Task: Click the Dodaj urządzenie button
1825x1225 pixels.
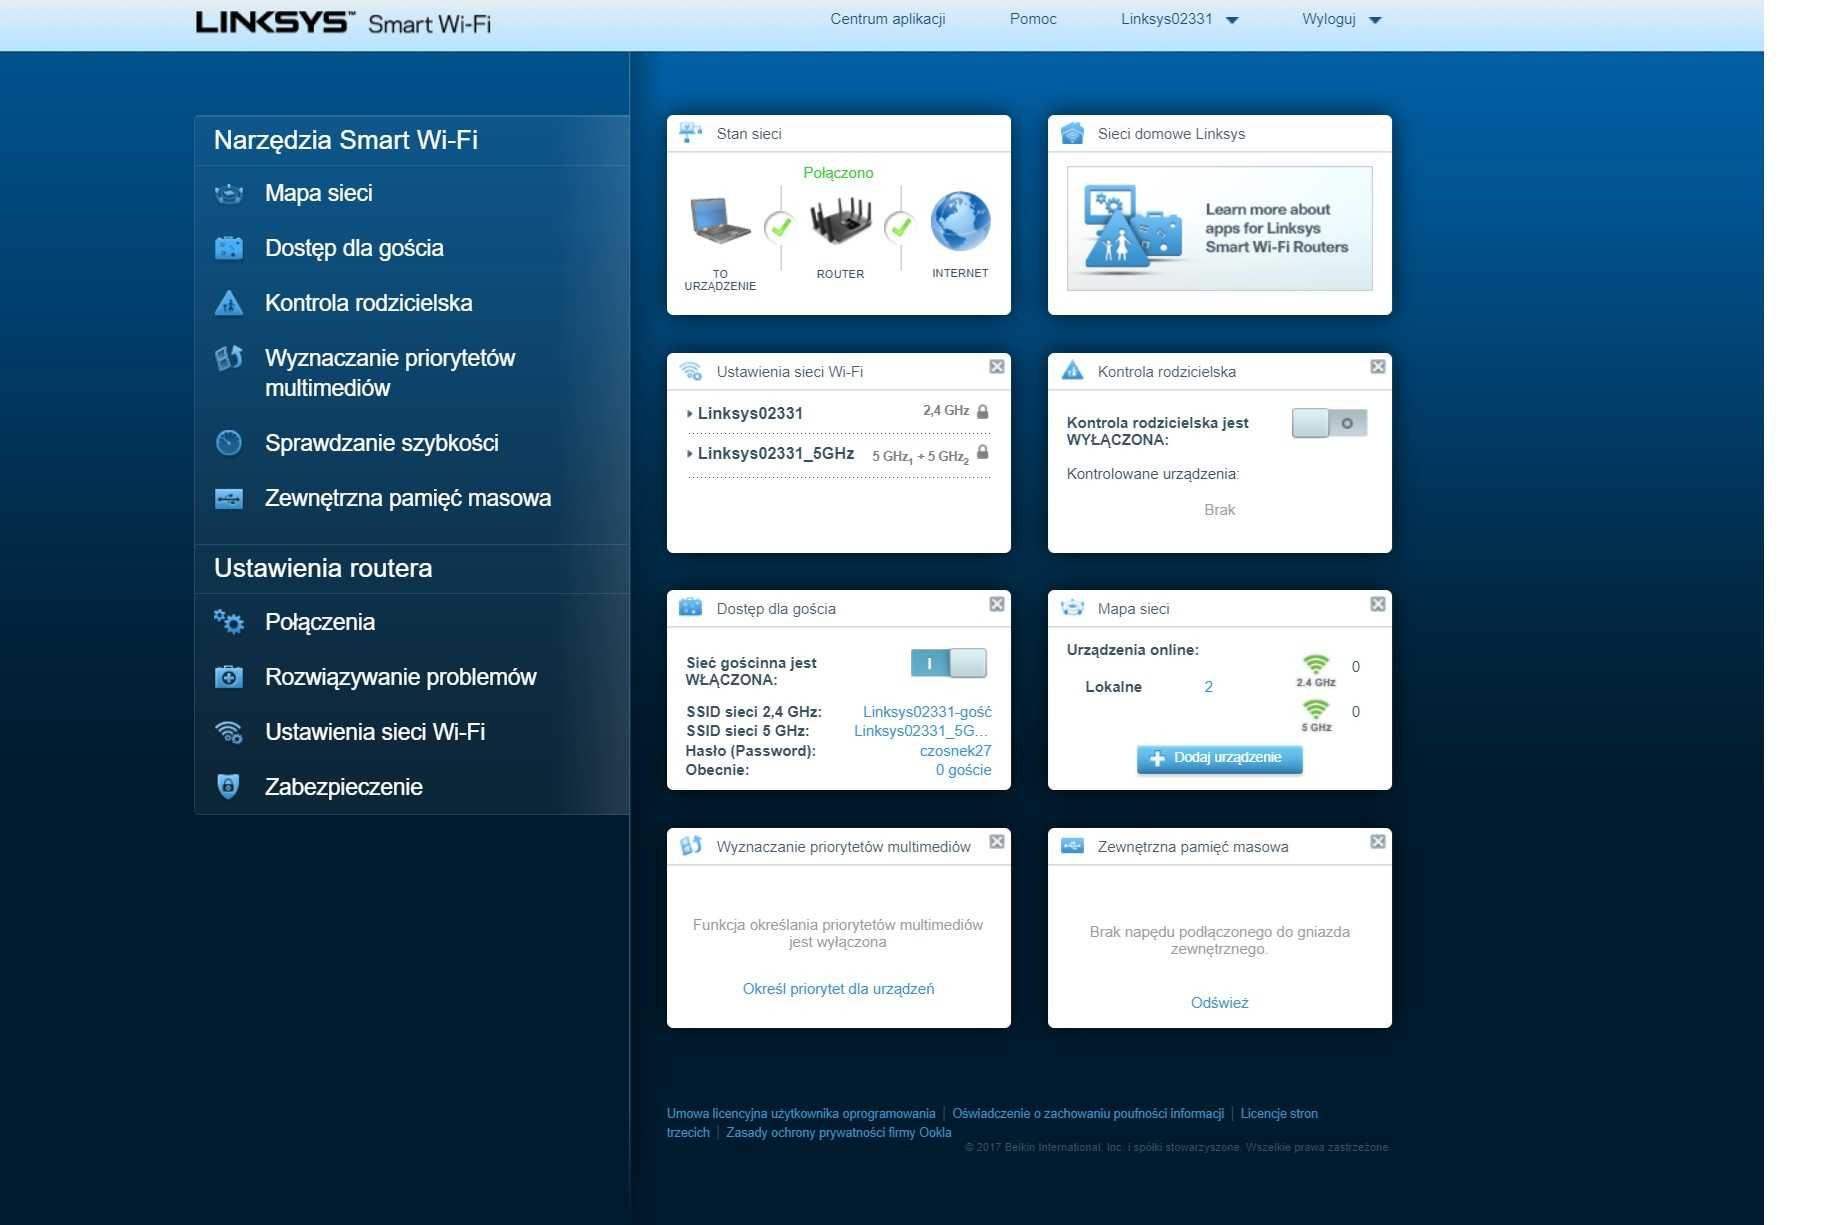Action: pos(1219,758)
